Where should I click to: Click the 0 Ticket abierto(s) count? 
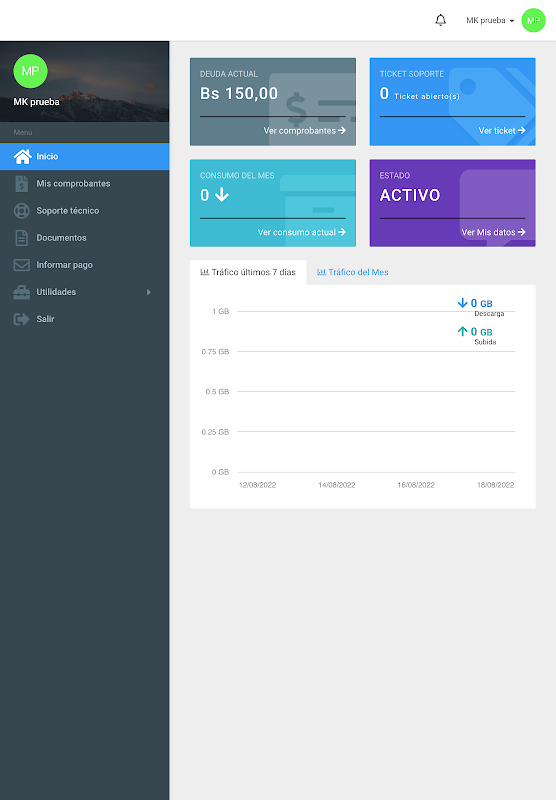419,94
